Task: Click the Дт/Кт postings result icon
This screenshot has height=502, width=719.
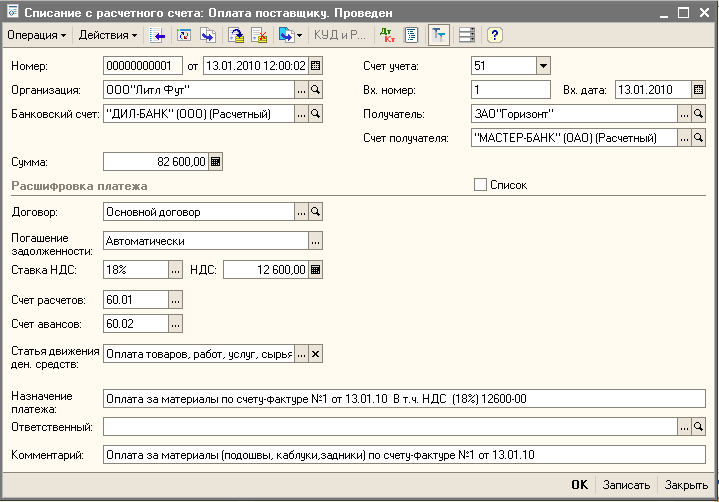Action: (387, 35)
